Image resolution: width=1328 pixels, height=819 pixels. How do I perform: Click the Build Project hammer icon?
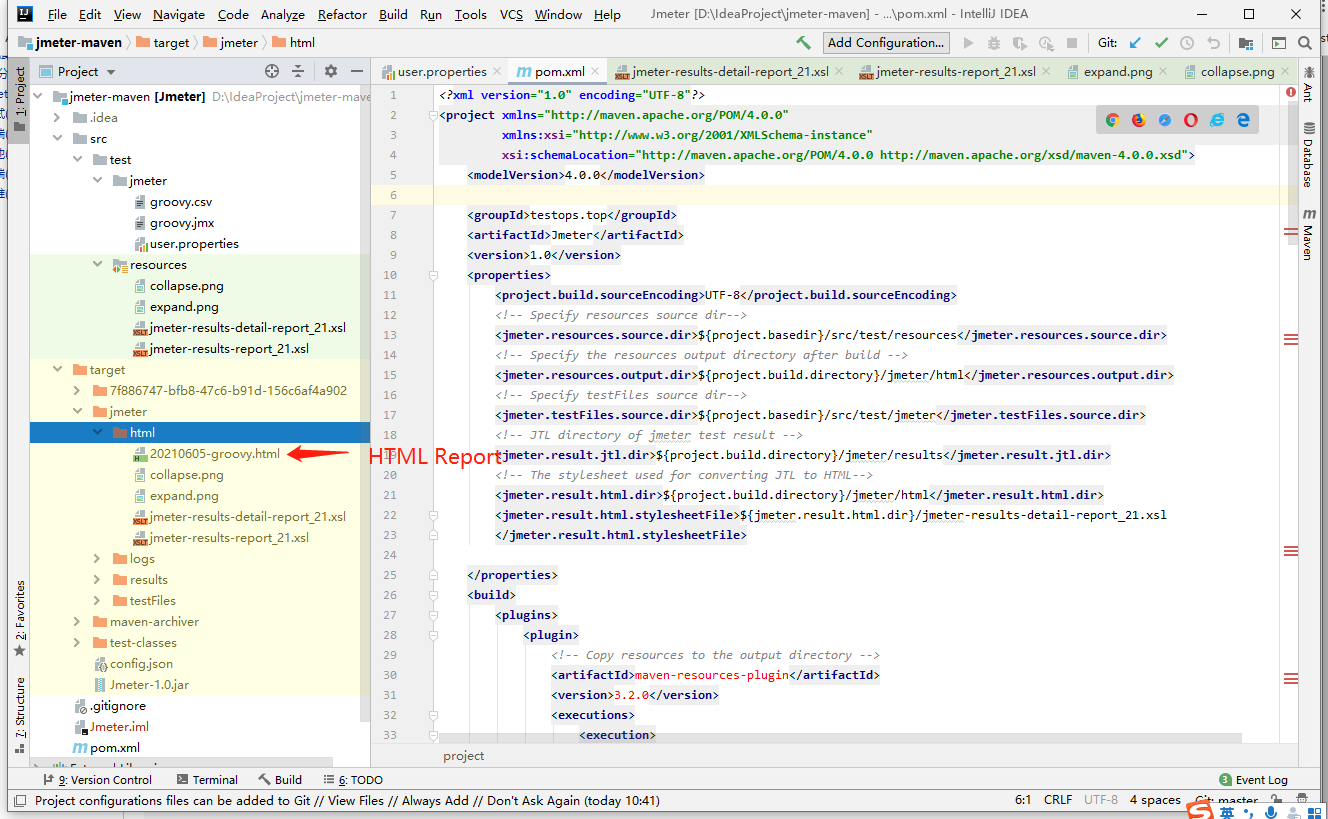[803, 43]
